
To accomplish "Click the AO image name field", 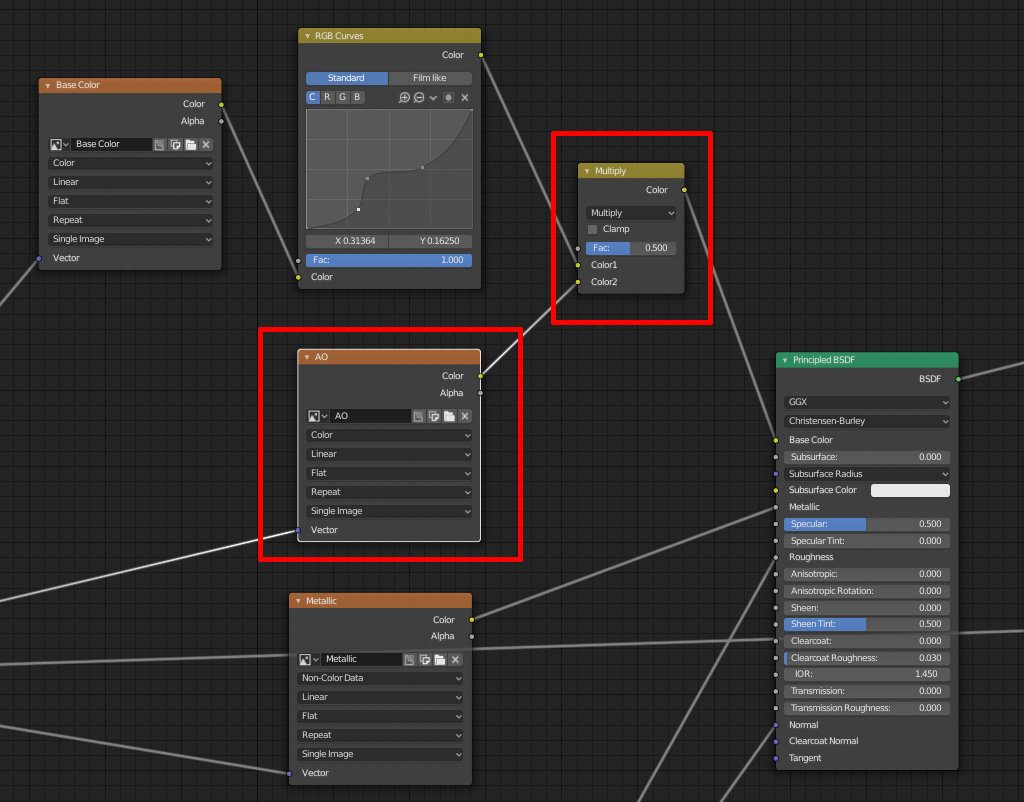I will coord(370,416).
